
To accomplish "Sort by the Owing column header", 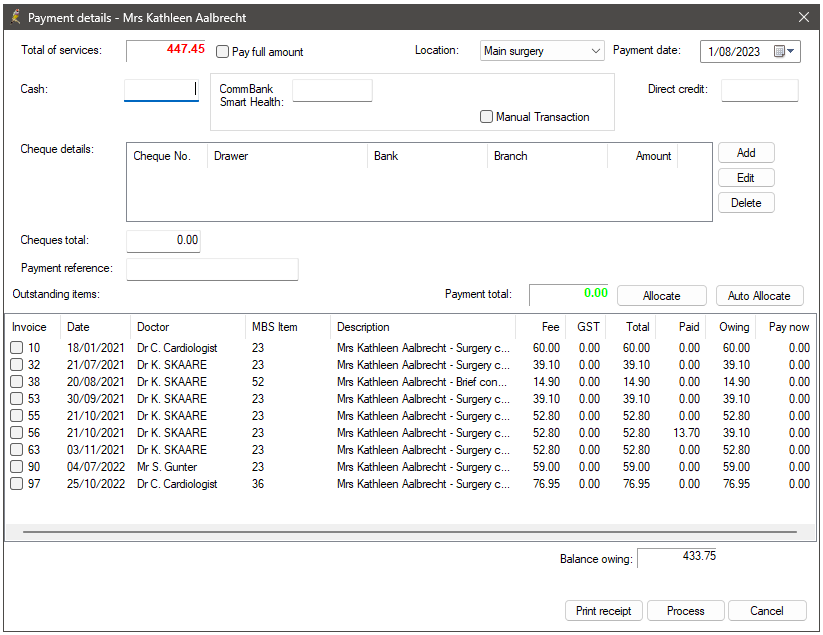I will 731,327.
